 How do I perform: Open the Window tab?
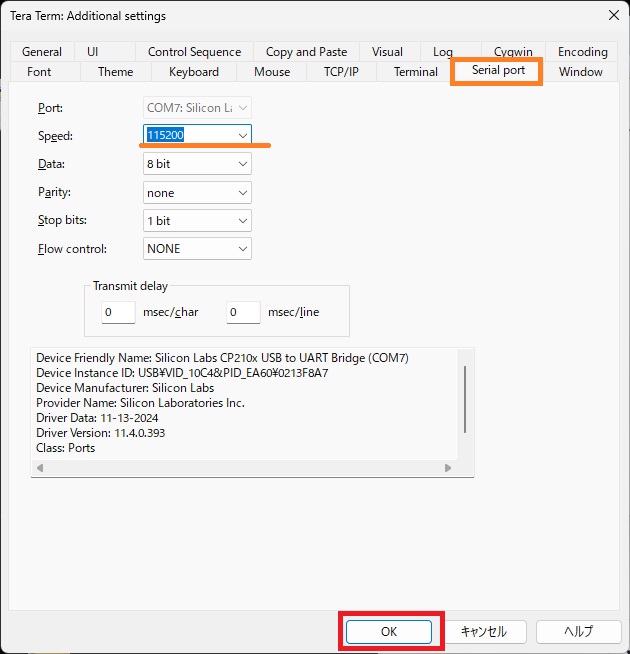click(x=580, y=72)
